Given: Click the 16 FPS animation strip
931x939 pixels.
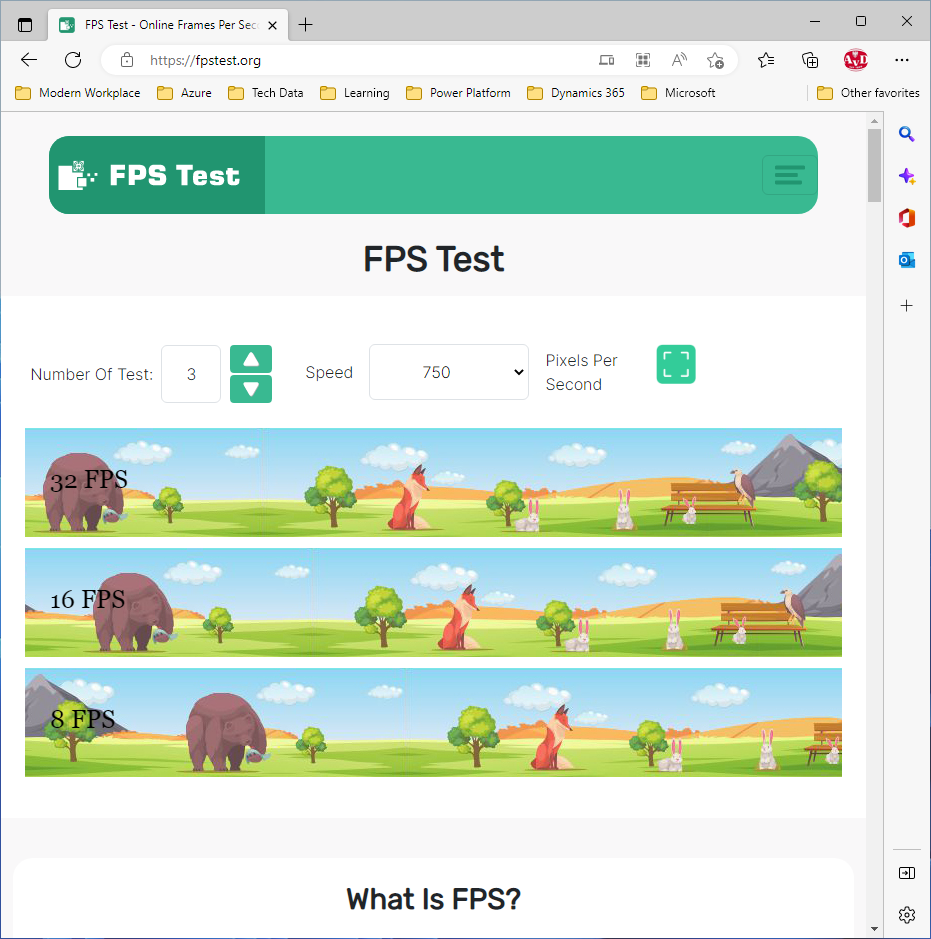Looking at the screenshot, I should [433, 602].
